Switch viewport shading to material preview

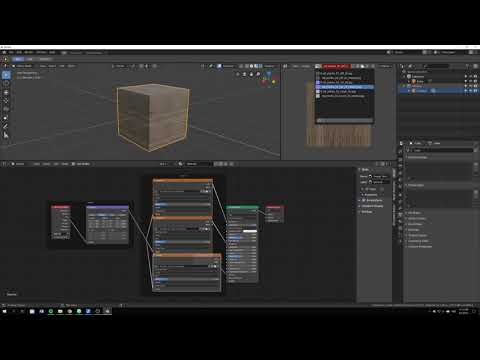[x=256, y=66]
